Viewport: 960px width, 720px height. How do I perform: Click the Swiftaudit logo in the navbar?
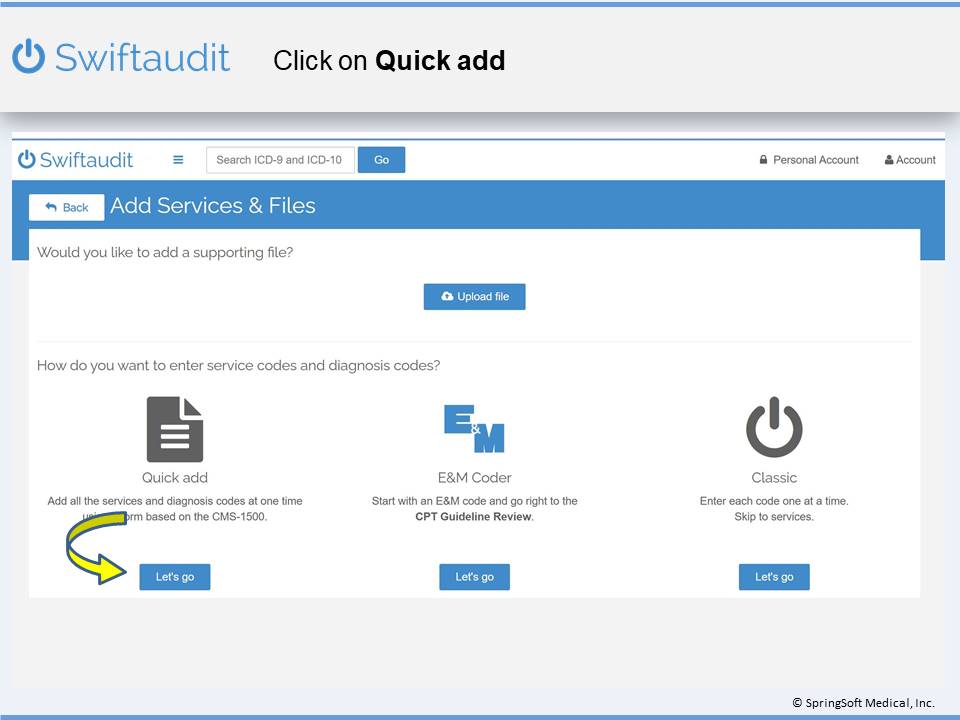(x=76, y=160)
